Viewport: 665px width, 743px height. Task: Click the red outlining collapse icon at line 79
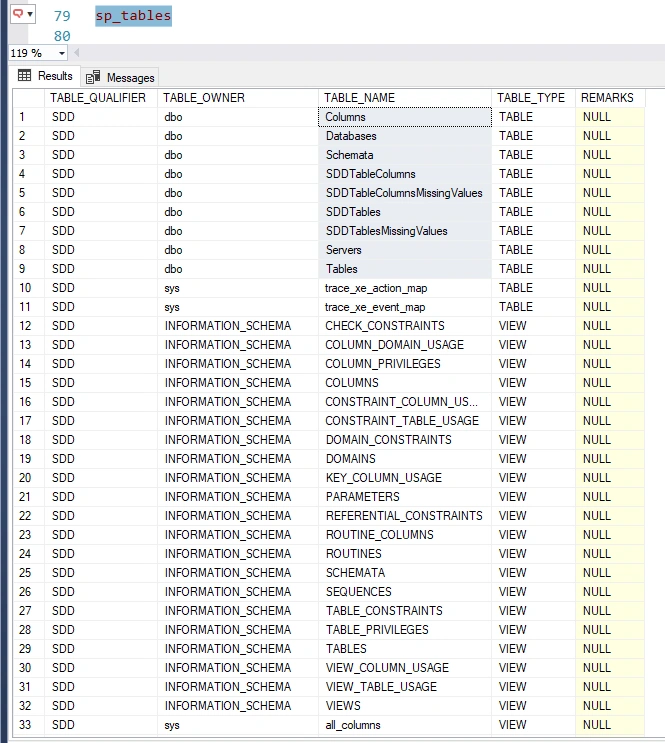pyautogui.click(x=18, y=13)
